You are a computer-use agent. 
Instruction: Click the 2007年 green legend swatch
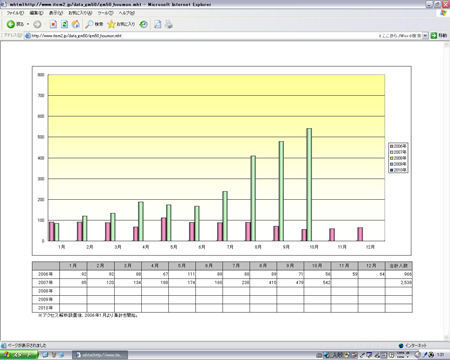[392, 152]
